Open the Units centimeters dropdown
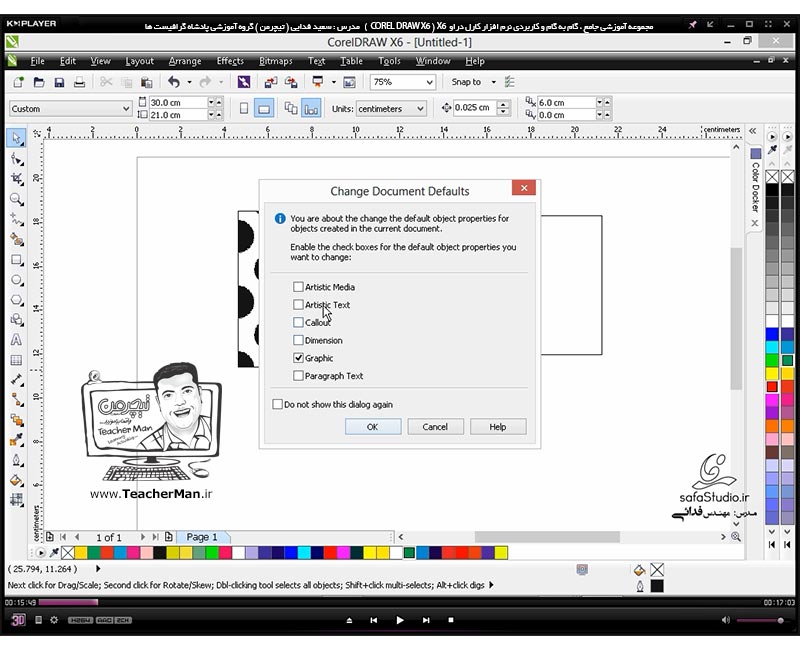The image size is (800, 650). 420,109
